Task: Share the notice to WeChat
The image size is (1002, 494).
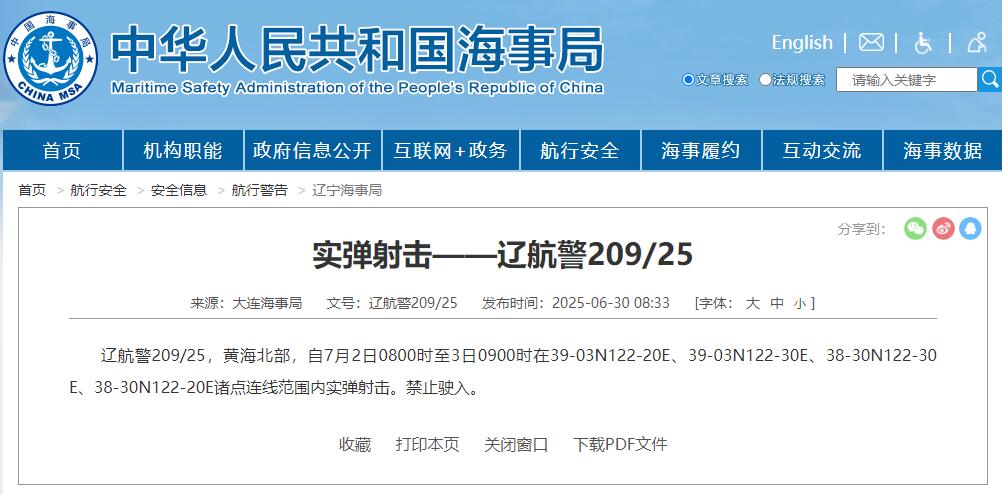Action: [915, 228]
